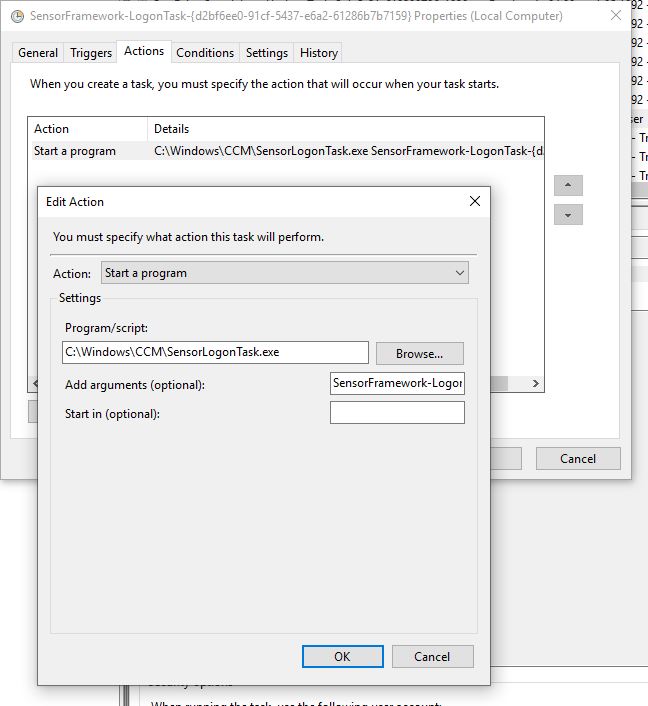Cancel the Edit Action dialog
This screenshot has height=706, width=648.
pos(432,656)
